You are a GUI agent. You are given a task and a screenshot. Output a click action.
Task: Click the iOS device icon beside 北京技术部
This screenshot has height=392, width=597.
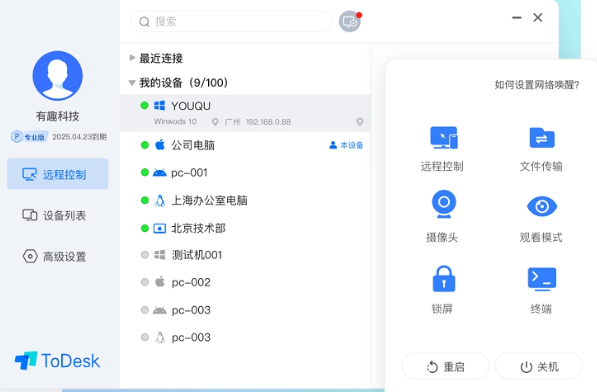[160, 228]
